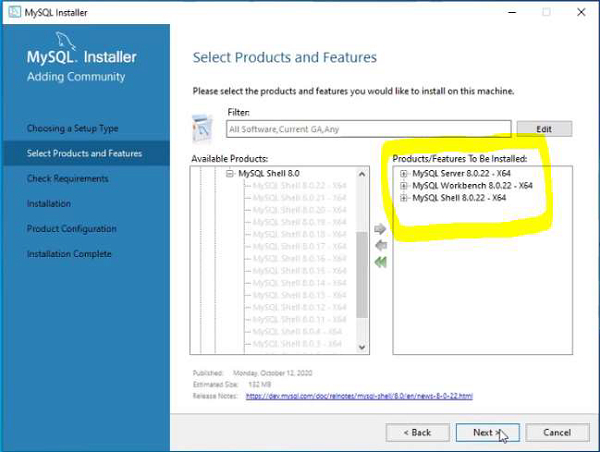
Task: Select MySQL Shell 8.0.13 - X64 available product
Action: point(300,295)
